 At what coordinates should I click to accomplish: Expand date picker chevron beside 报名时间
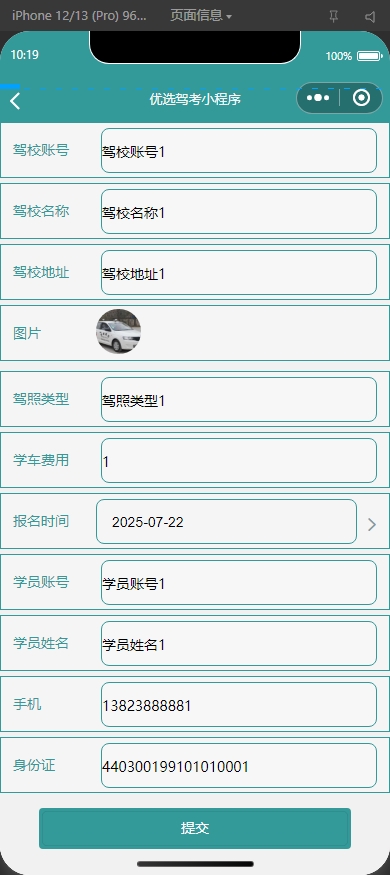click(372, 524)
